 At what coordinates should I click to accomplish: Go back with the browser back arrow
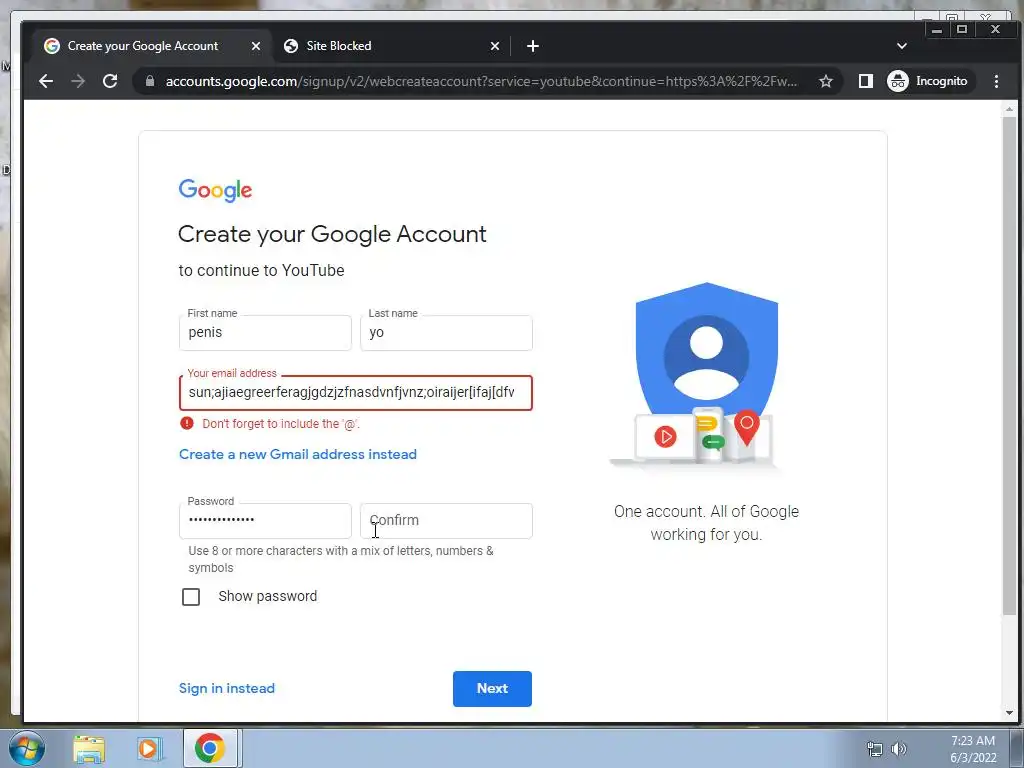pos(46,81)
